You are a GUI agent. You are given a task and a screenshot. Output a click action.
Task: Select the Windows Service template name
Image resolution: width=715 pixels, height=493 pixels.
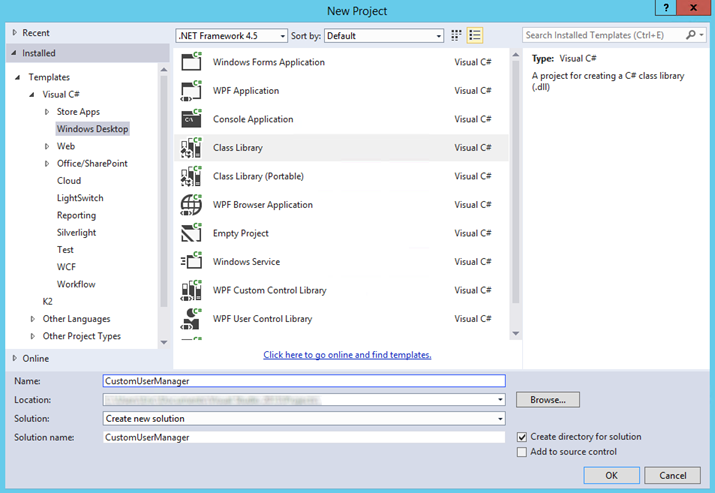[x=246, y=262]
